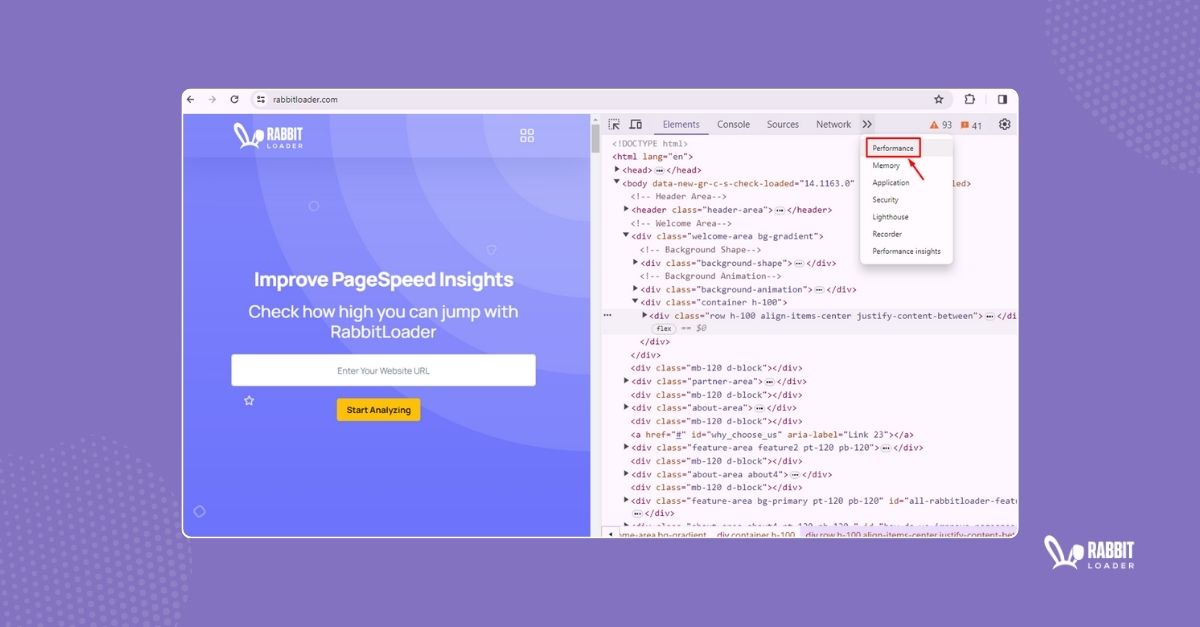Select the inspect element cursor tool
This screenshot has width=1200, height=627.
pos(614,124)
